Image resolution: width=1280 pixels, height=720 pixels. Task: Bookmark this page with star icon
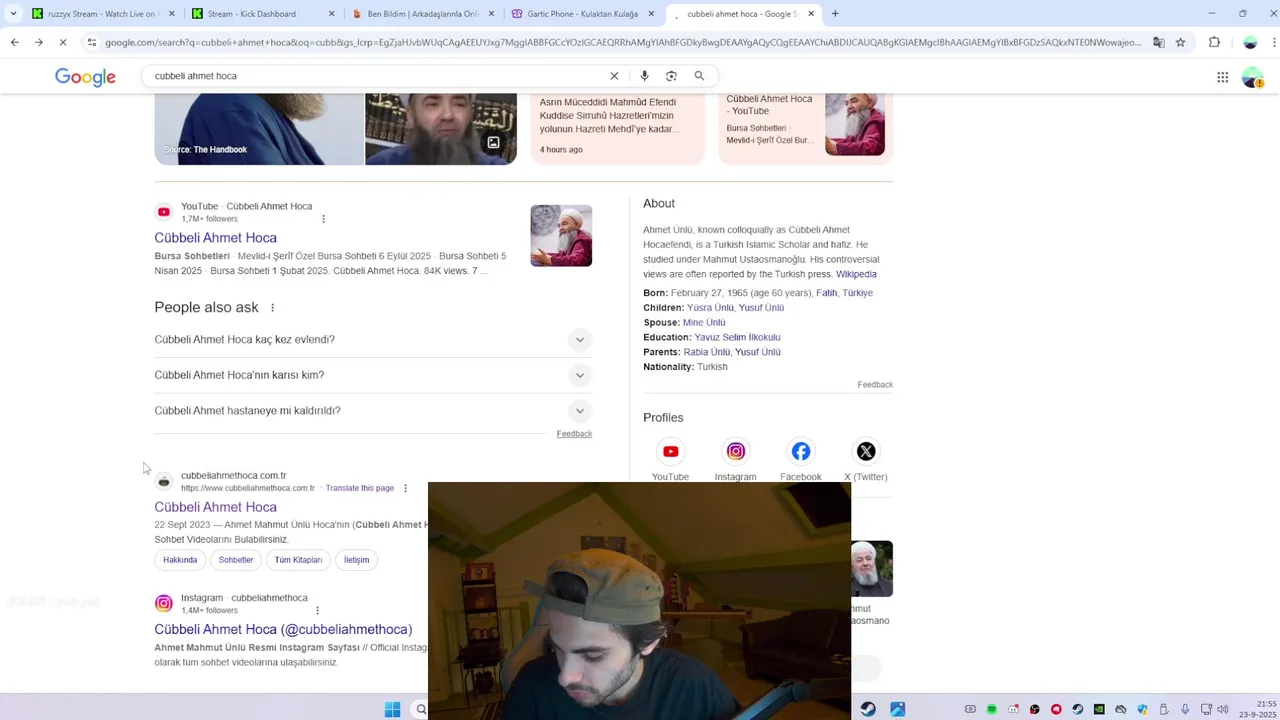pos(1180,42)
